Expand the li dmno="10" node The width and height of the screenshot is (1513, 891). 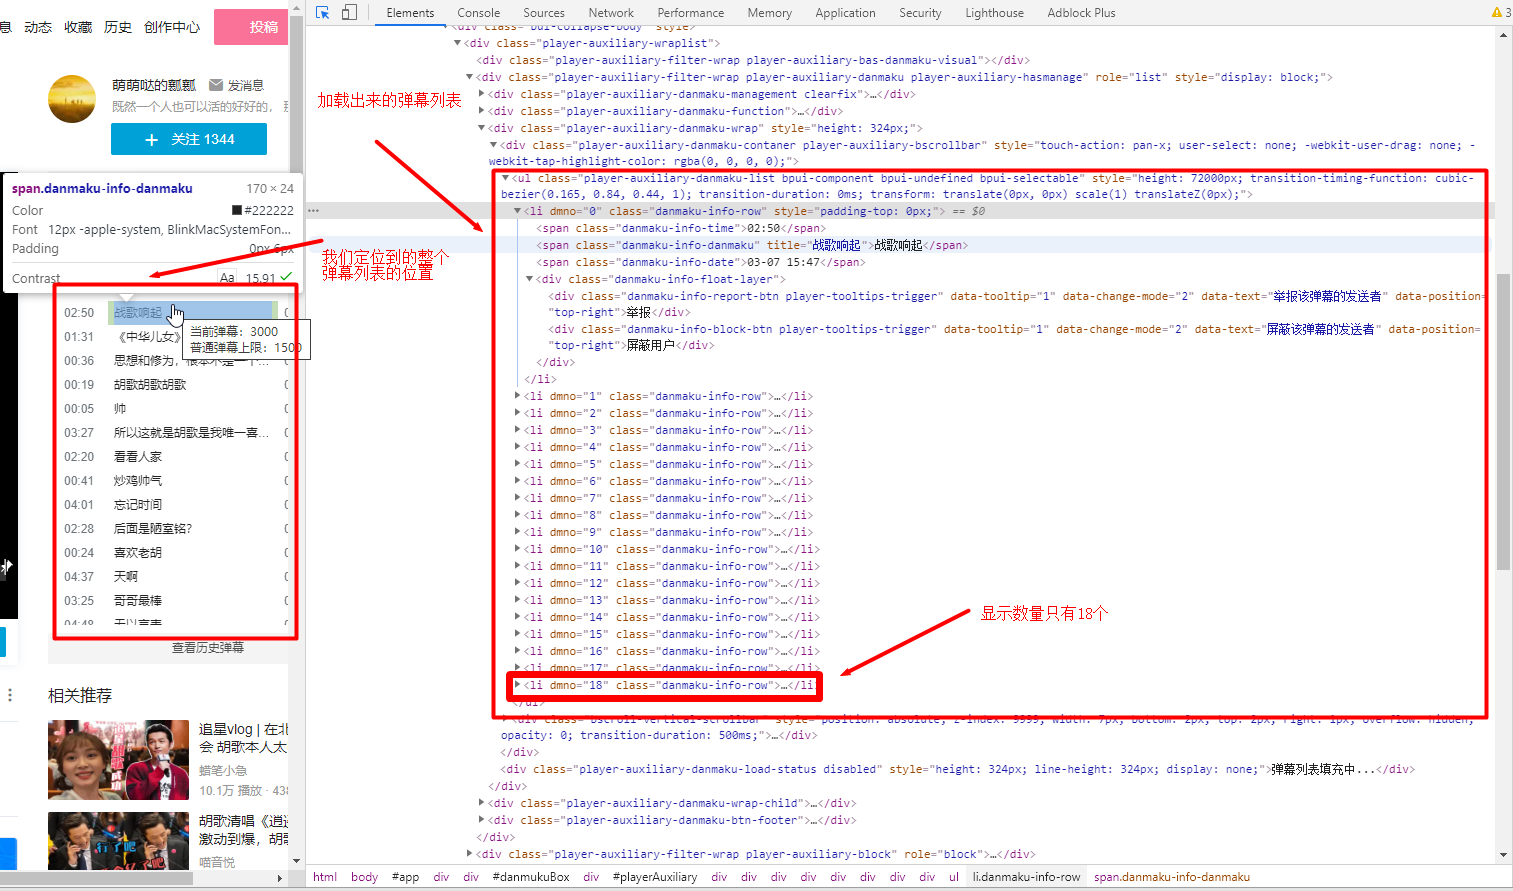(518, 549)
